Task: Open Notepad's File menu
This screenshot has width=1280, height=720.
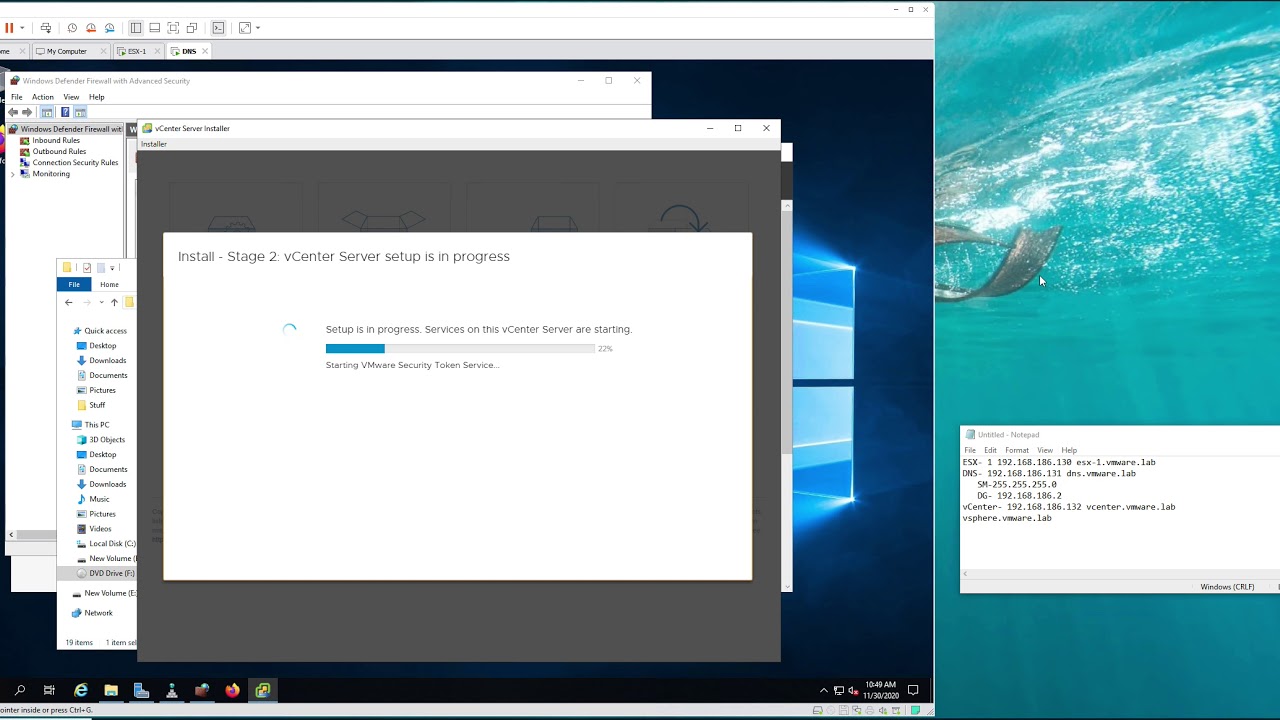Action: click(970, 450)
